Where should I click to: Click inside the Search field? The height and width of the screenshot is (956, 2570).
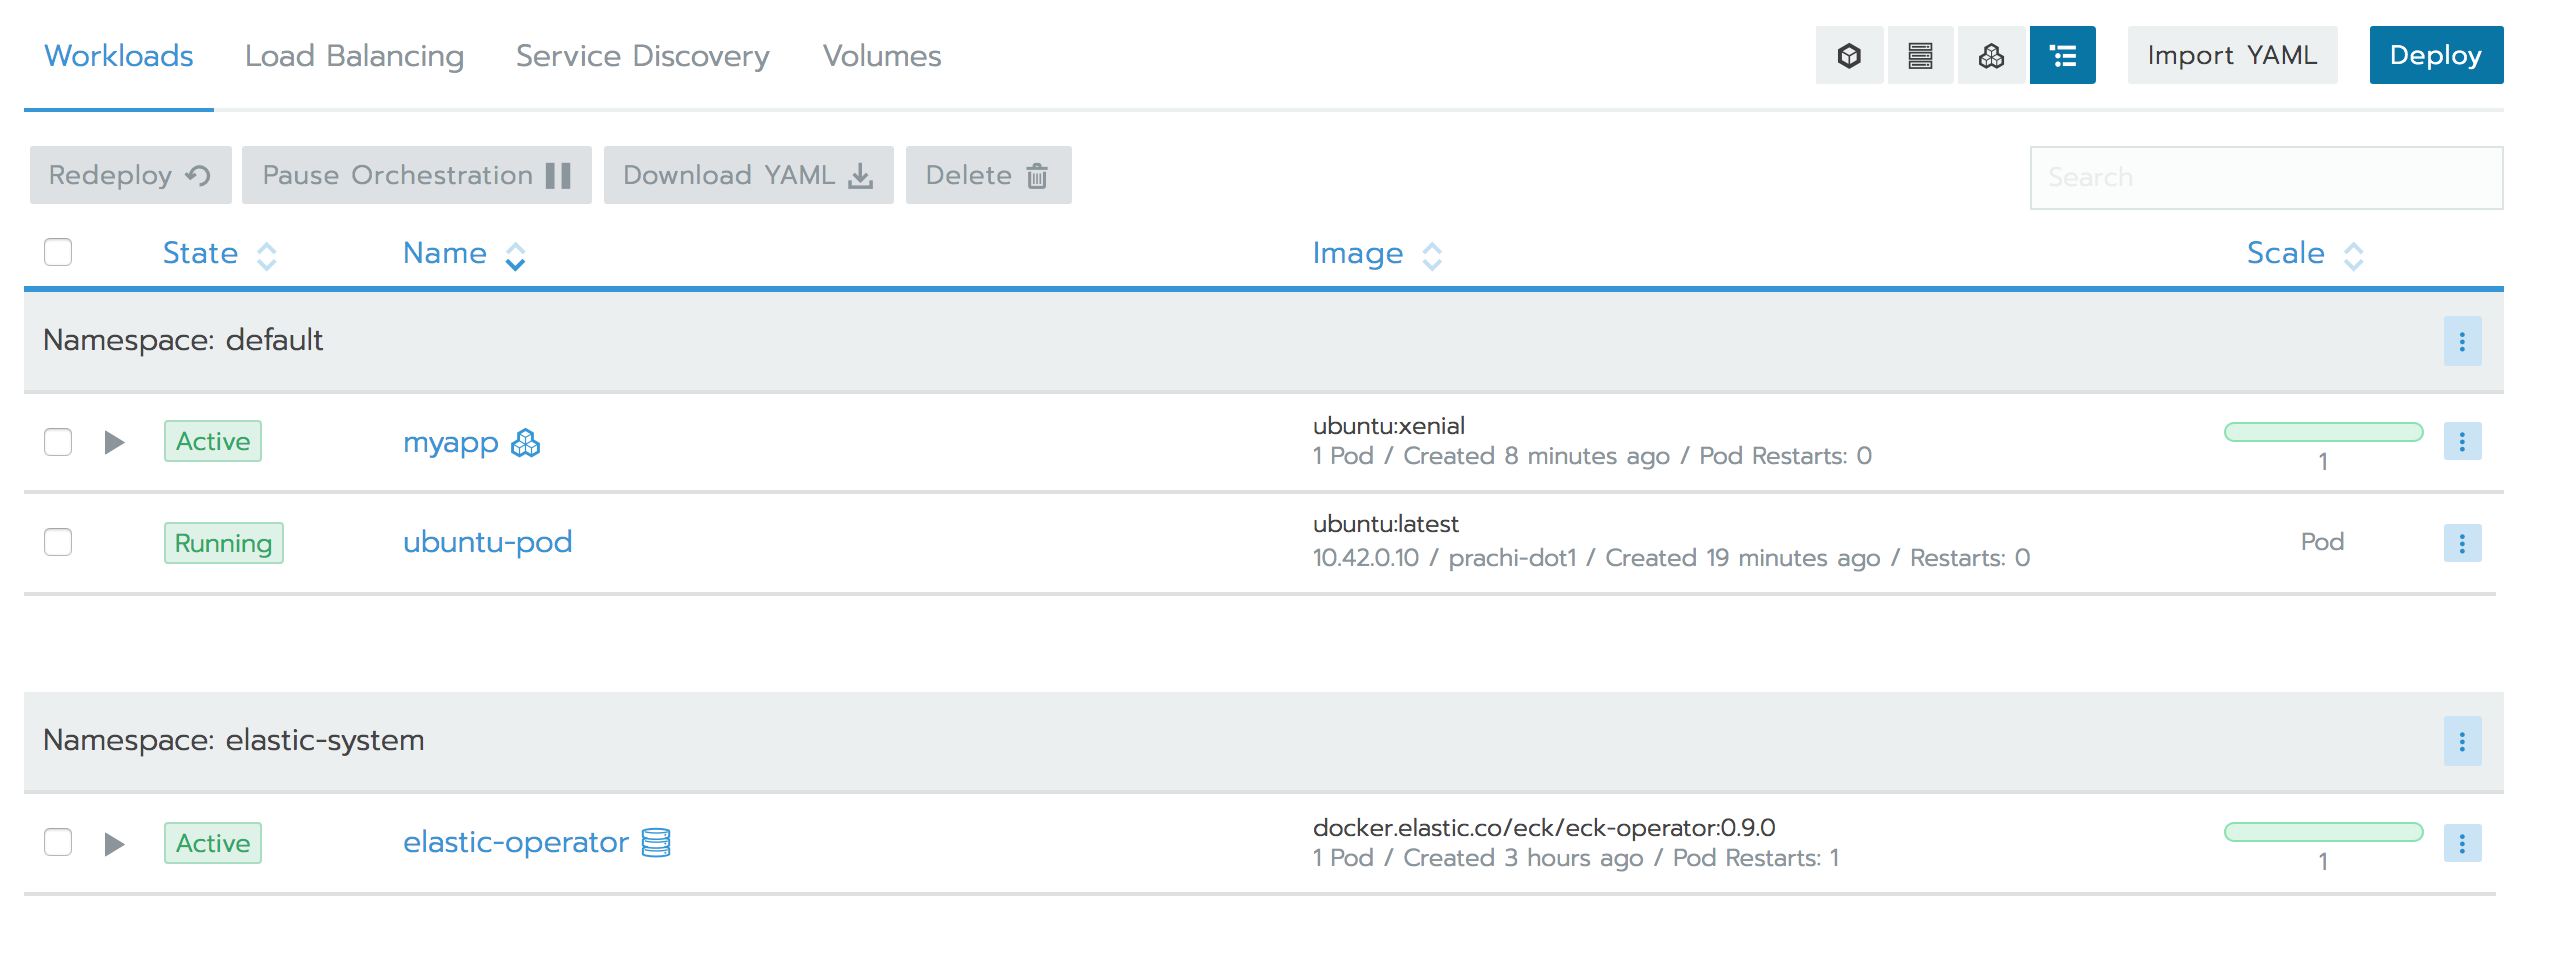[x=2266, y=177]
